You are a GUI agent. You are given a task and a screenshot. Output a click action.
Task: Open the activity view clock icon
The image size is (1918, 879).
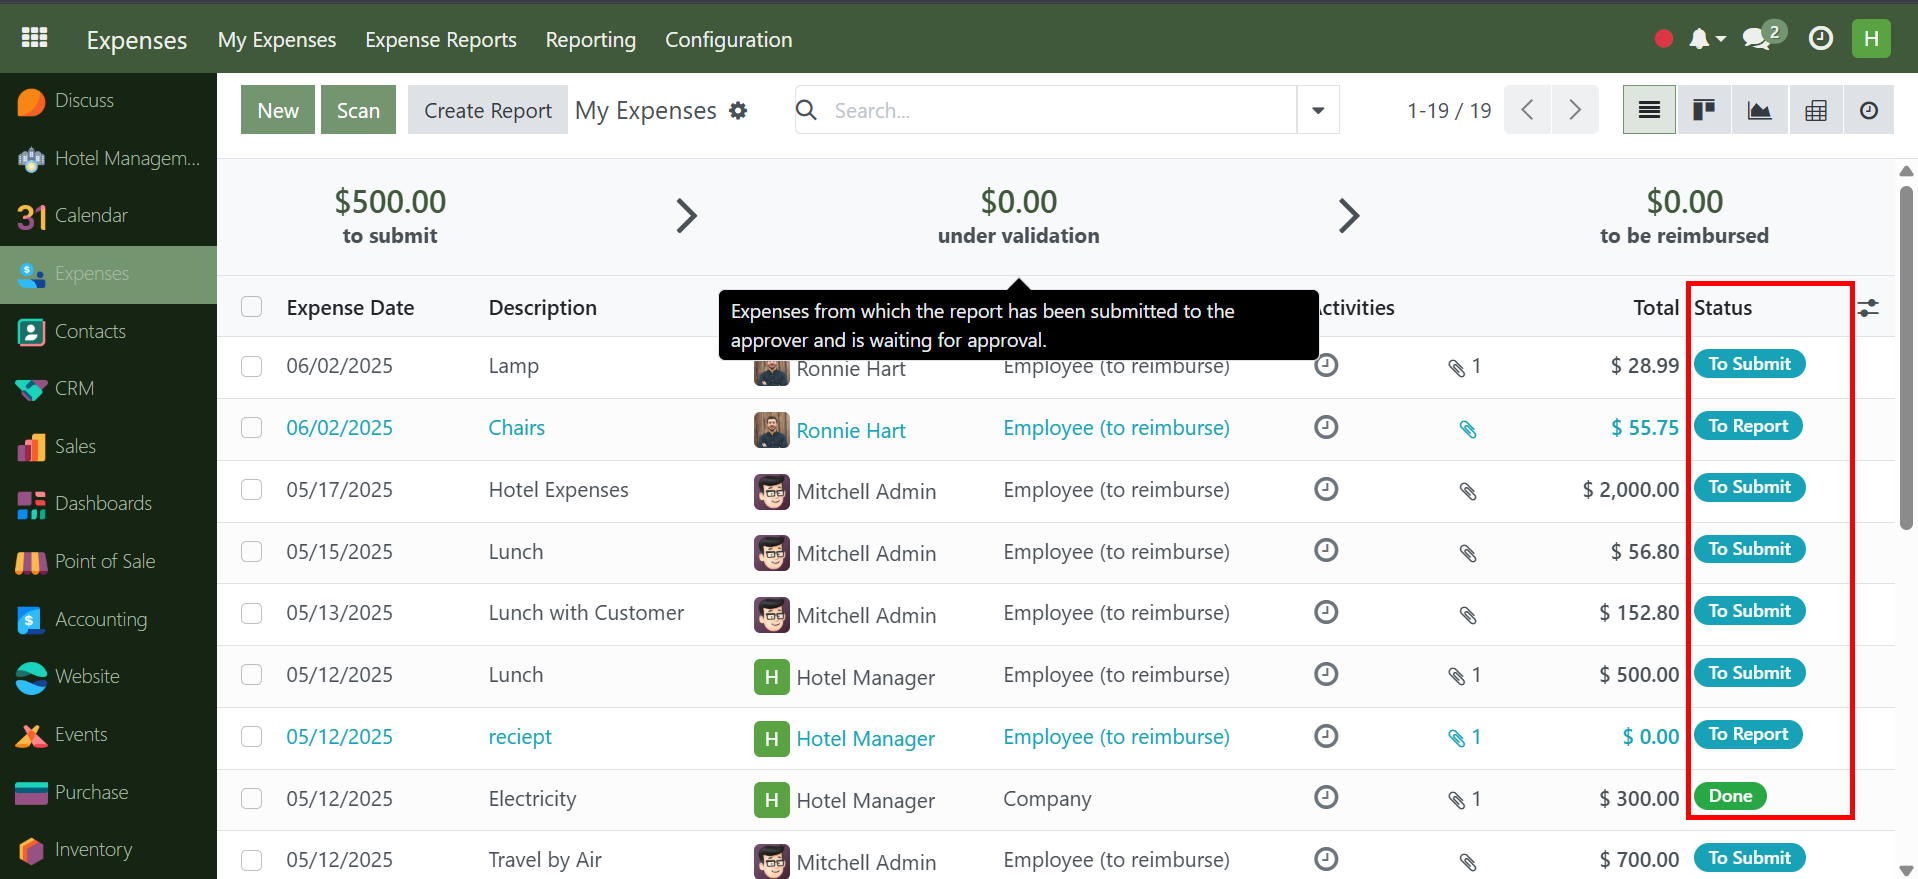(x=1868, y=110)
